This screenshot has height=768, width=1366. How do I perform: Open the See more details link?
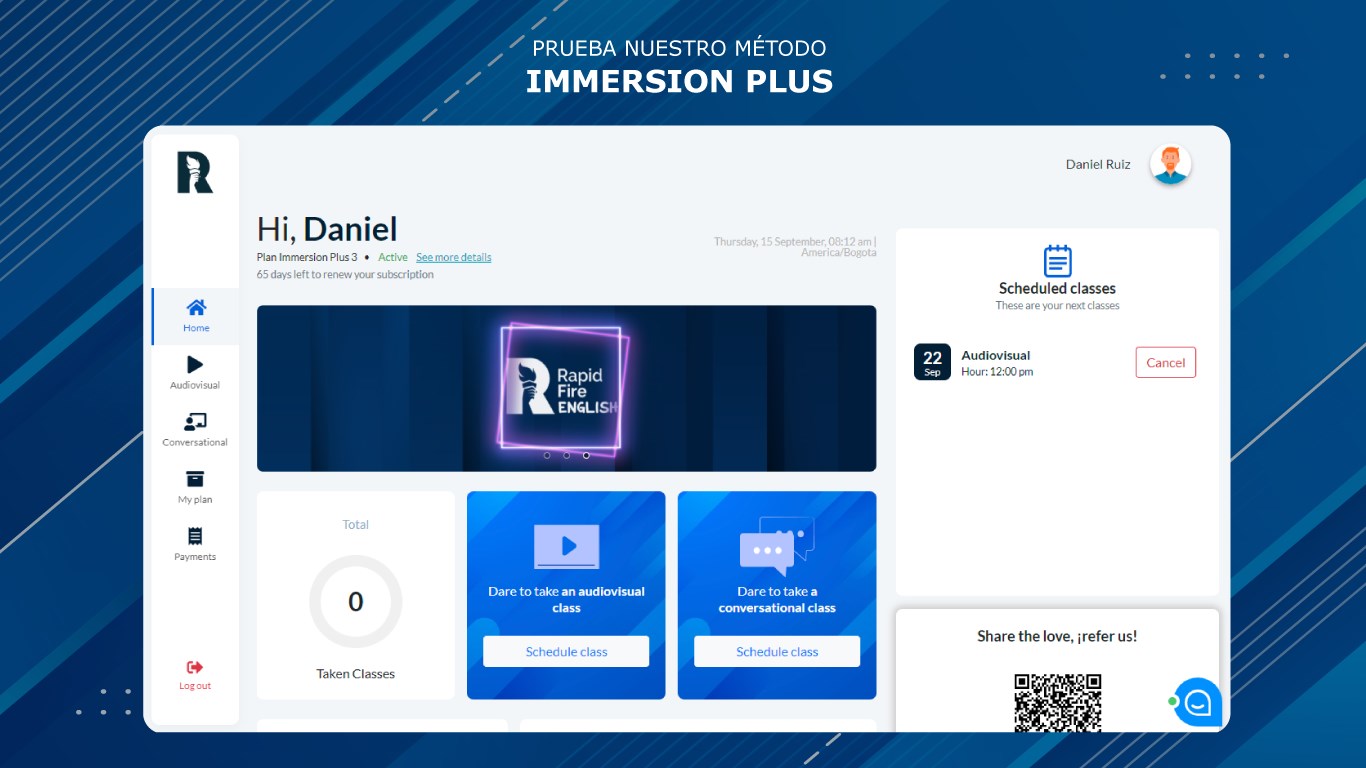click(454, 257)
